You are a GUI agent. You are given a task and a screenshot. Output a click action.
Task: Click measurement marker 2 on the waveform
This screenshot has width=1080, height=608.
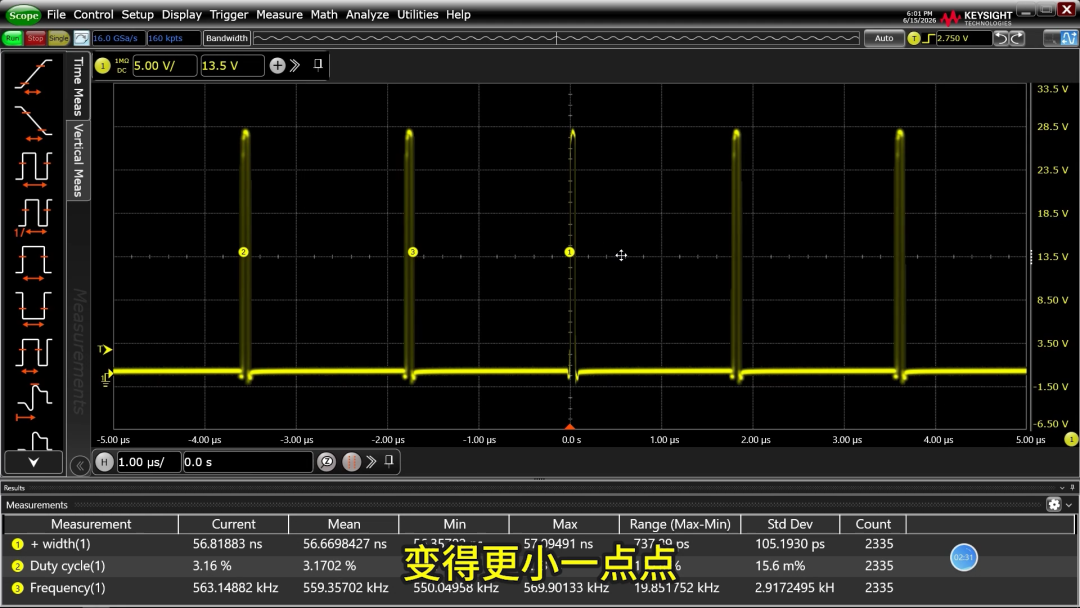[243, 252]
